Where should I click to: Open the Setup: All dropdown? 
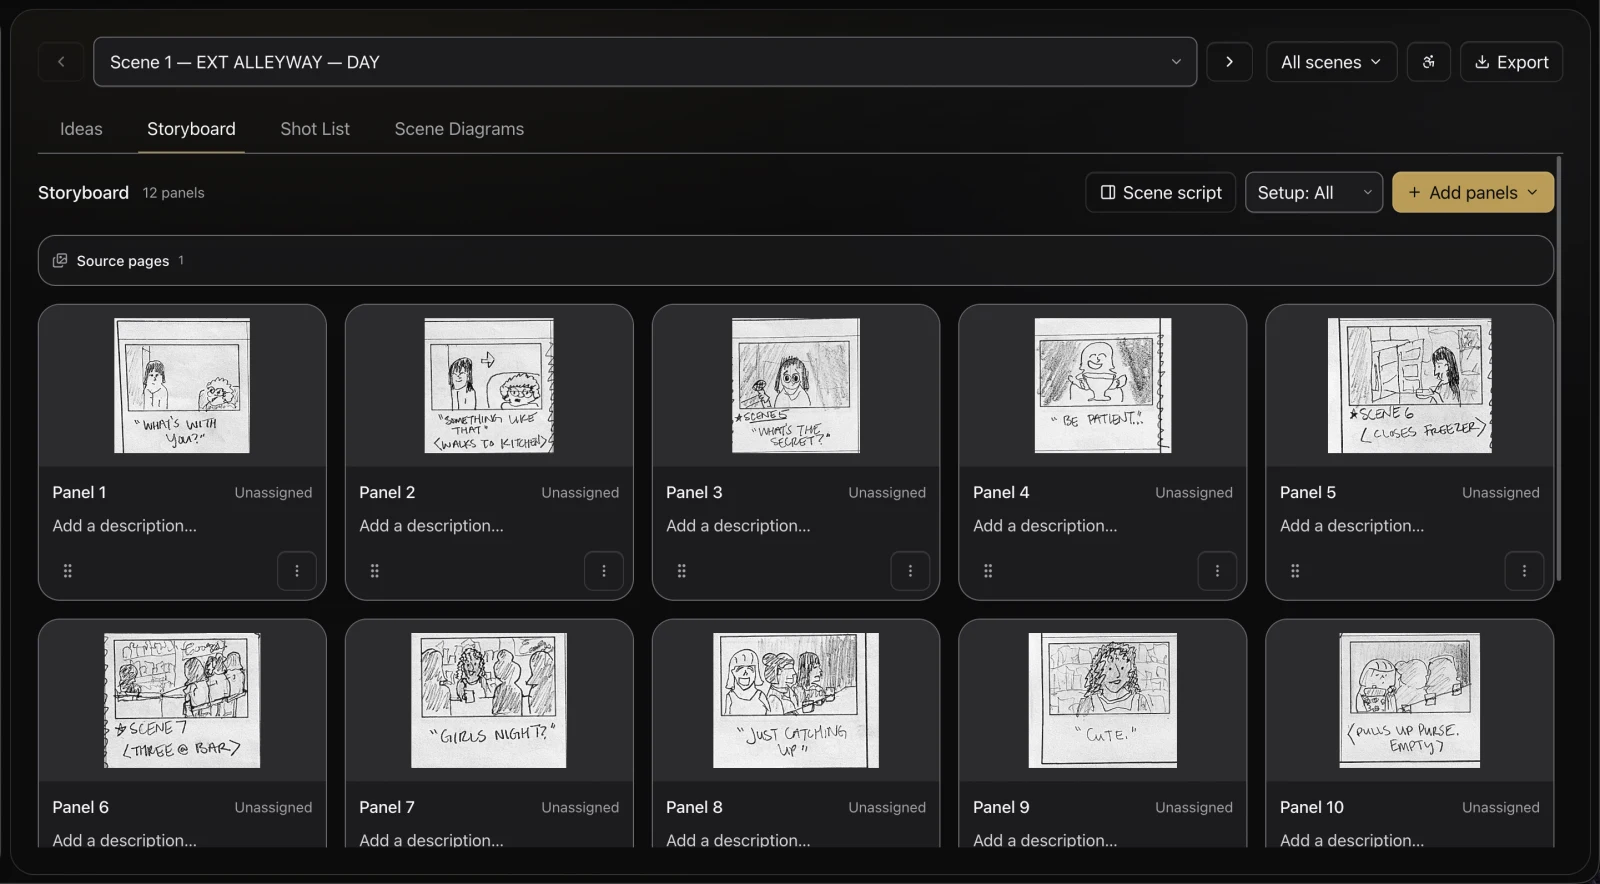click(1314, 192)
